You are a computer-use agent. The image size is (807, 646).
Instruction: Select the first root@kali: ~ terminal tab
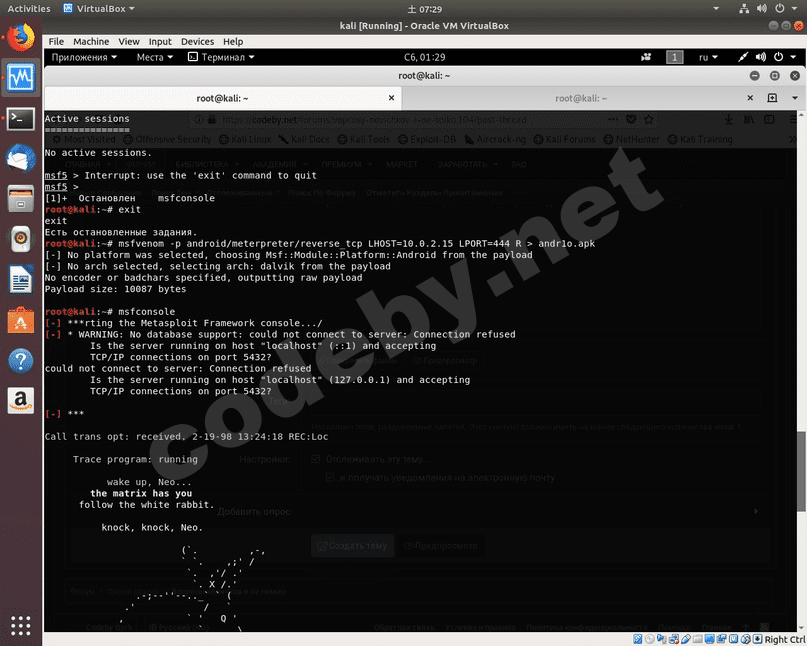tap(222, 98)
